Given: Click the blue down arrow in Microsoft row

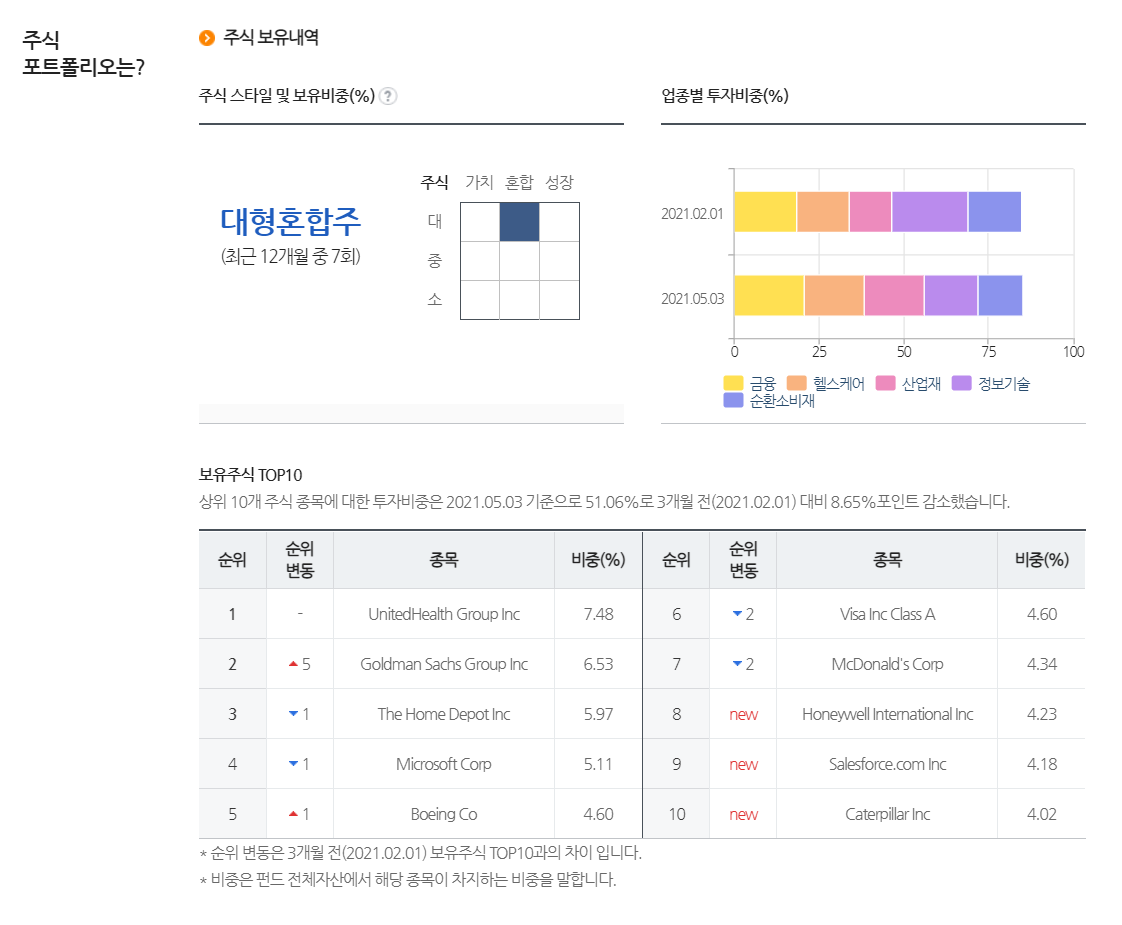Looking at the screenshot, I should coord(293,764).
